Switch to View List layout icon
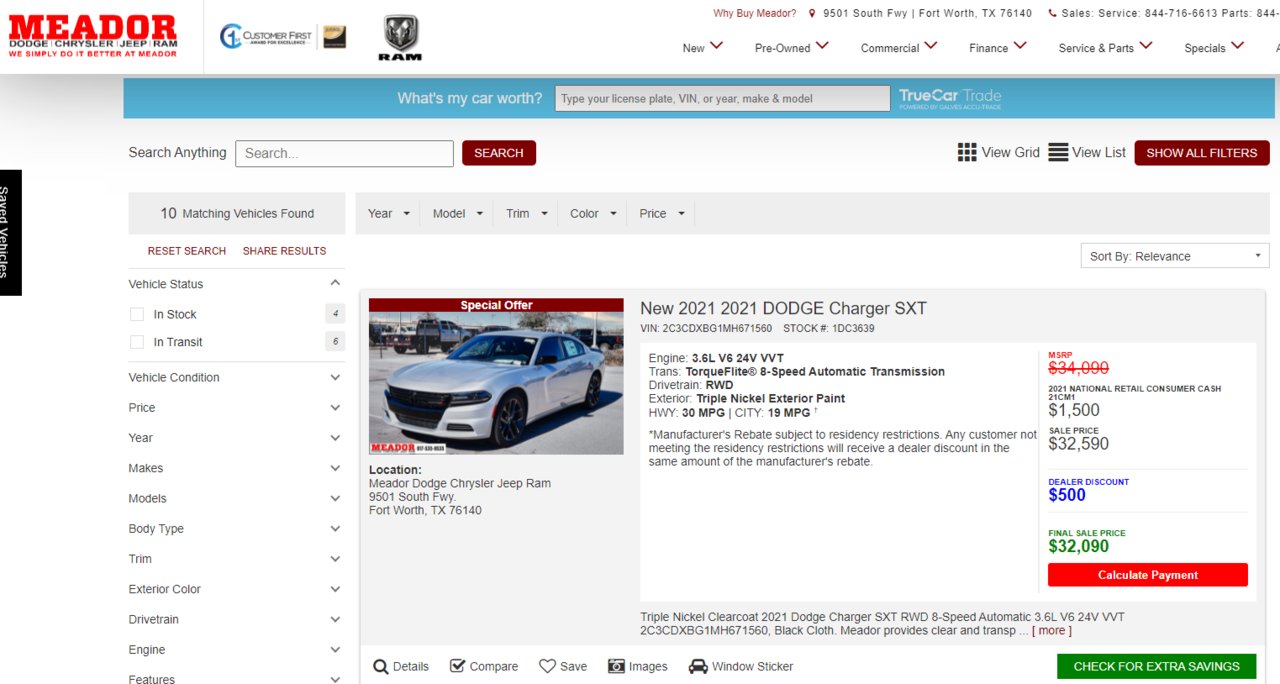This screenshot has height=684, width=1280. (x=1058, y=152)
